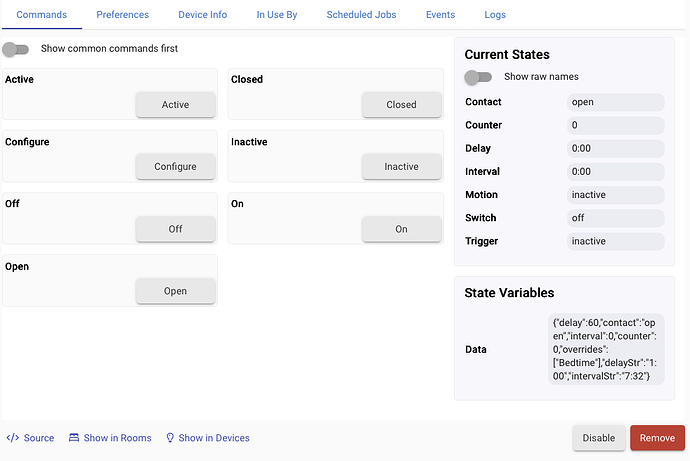The height and width of the screenshot is (461, 690).
Task: Click the Open command button
Action: click(x=175, y=292)
